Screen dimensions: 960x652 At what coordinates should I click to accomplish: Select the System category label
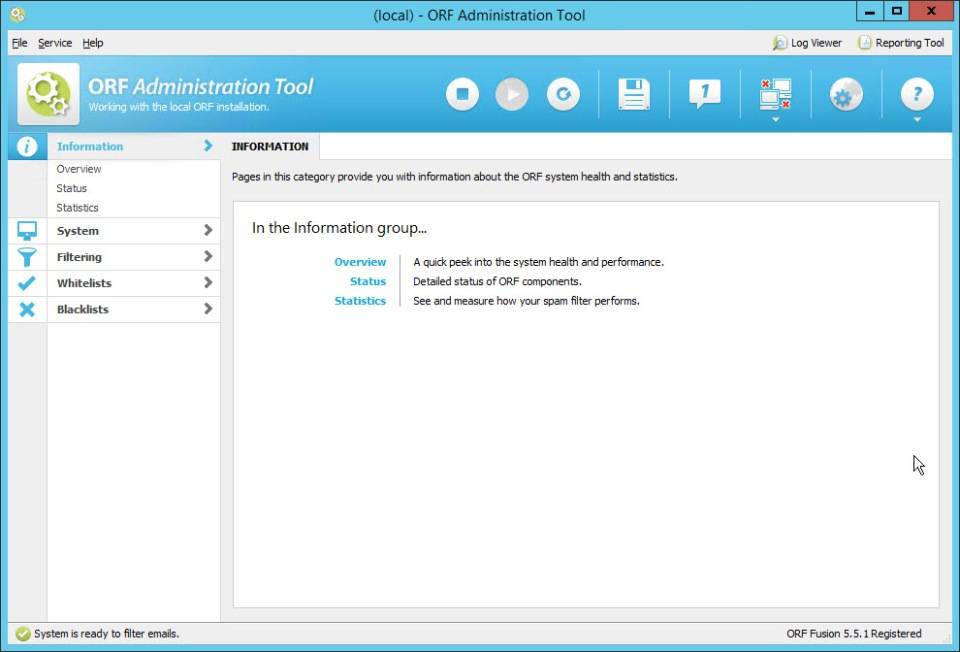coord(78,231)
